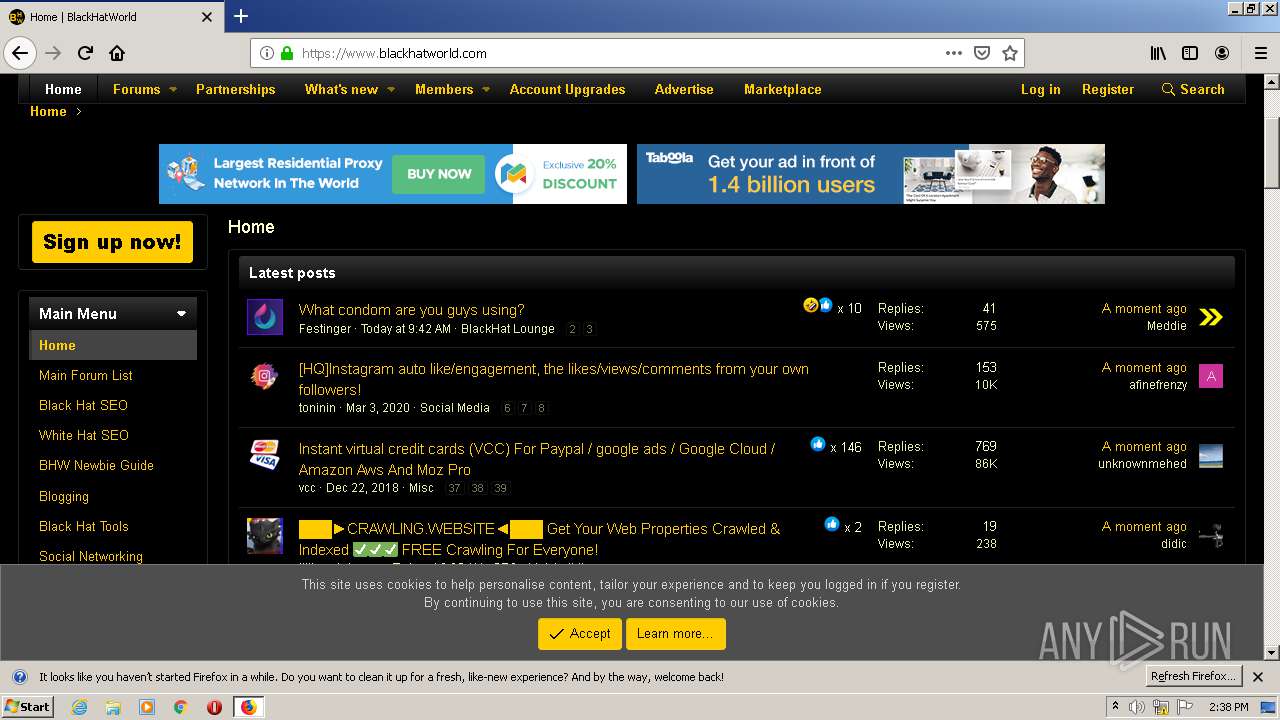This screenshot has width=1280, height=720.
Task: Open Account Upgrades in navigation bar
Action: point(567,89)
